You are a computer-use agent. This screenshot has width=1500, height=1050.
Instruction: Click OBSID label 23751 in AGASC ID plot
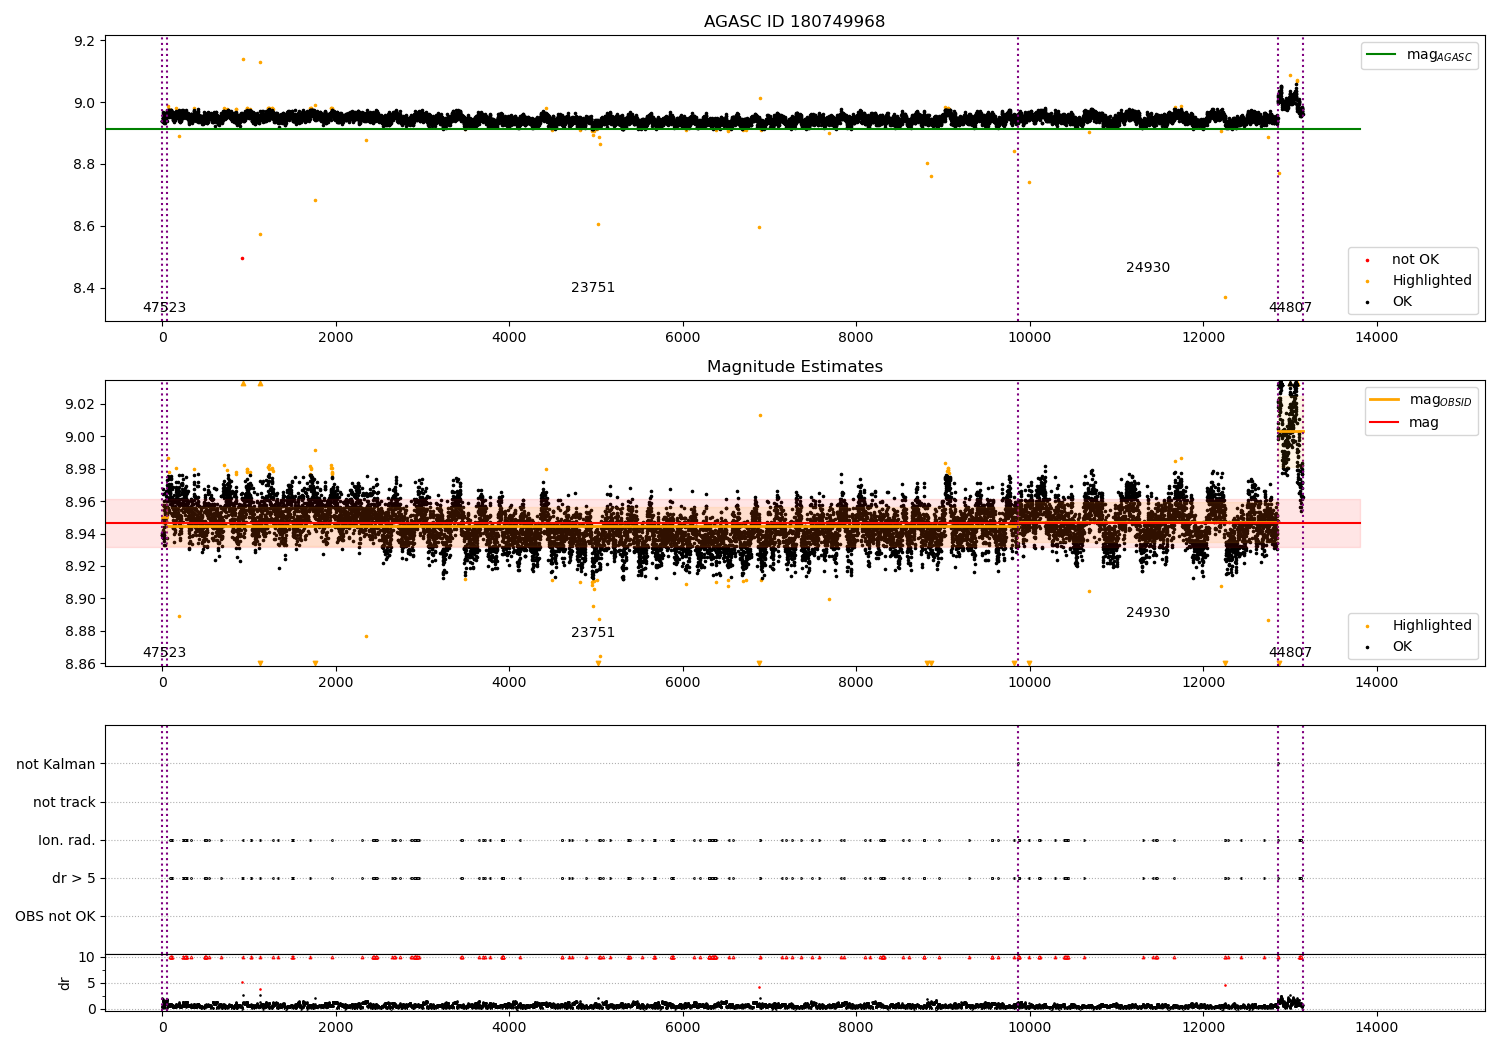point(593,288)
